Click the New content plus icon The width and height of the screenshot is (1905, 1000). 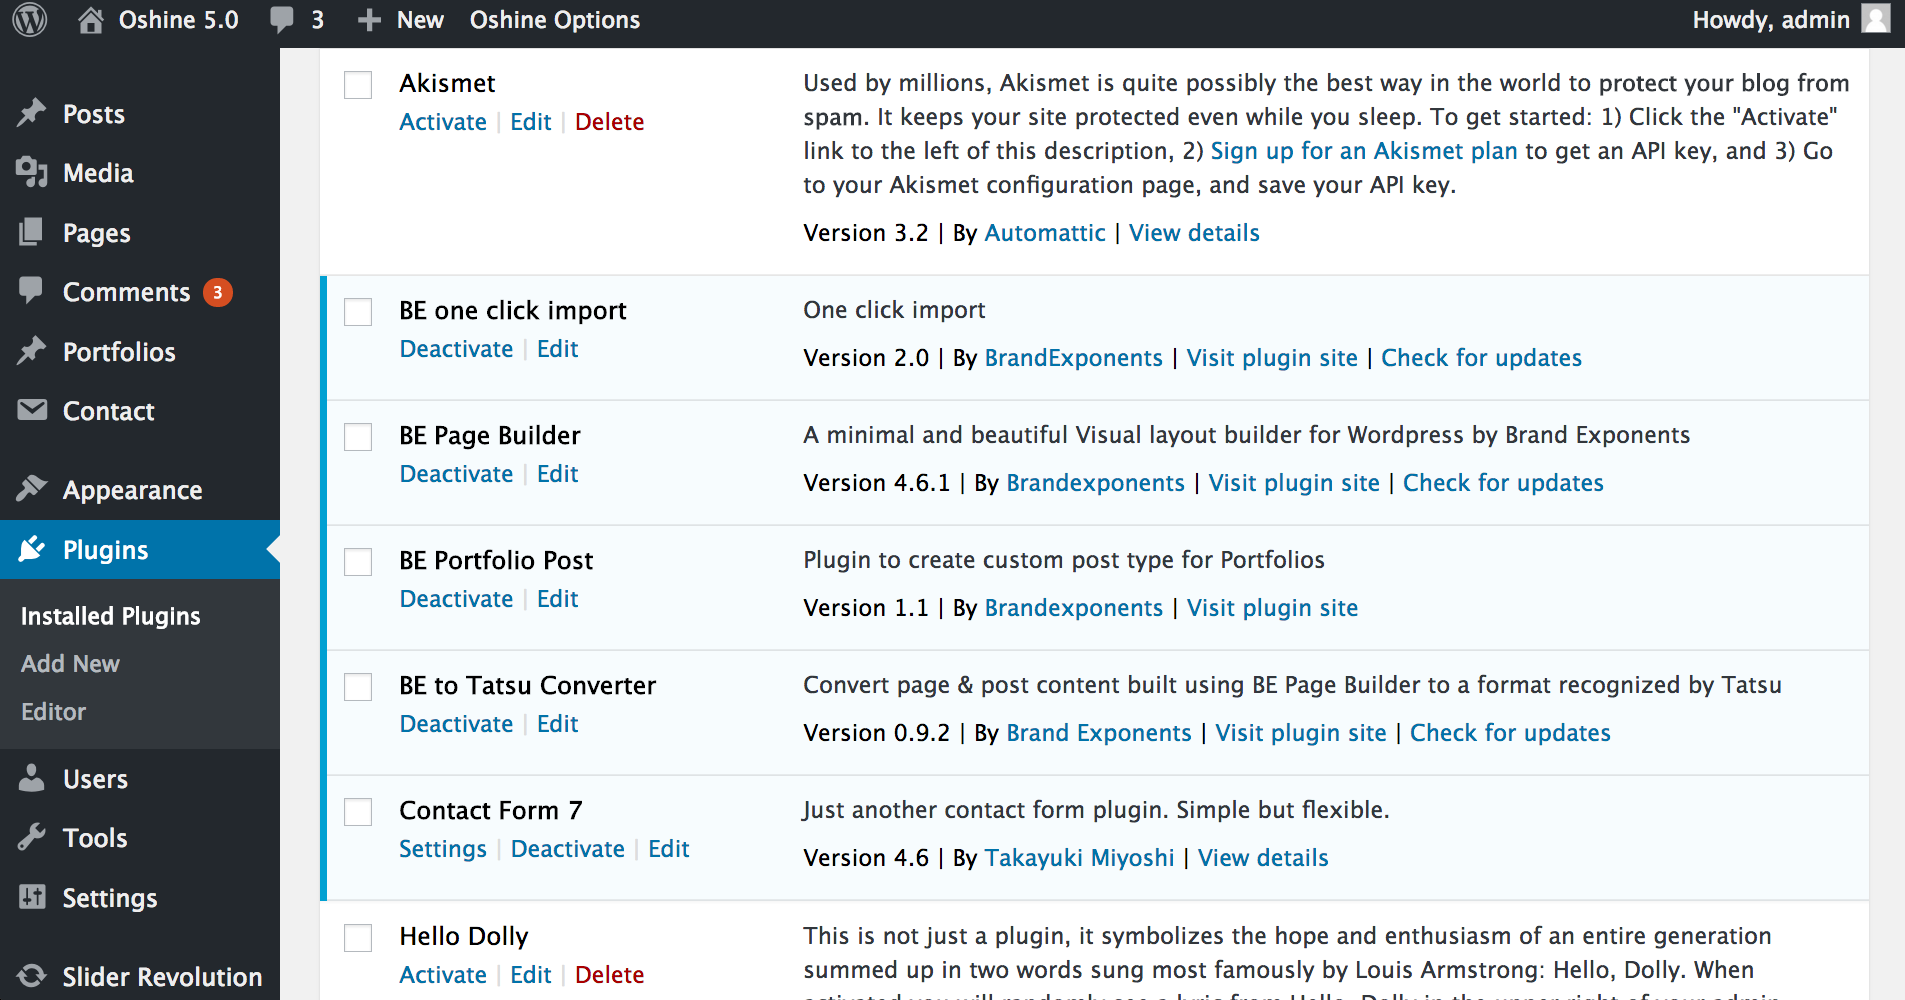click(369, 19)
